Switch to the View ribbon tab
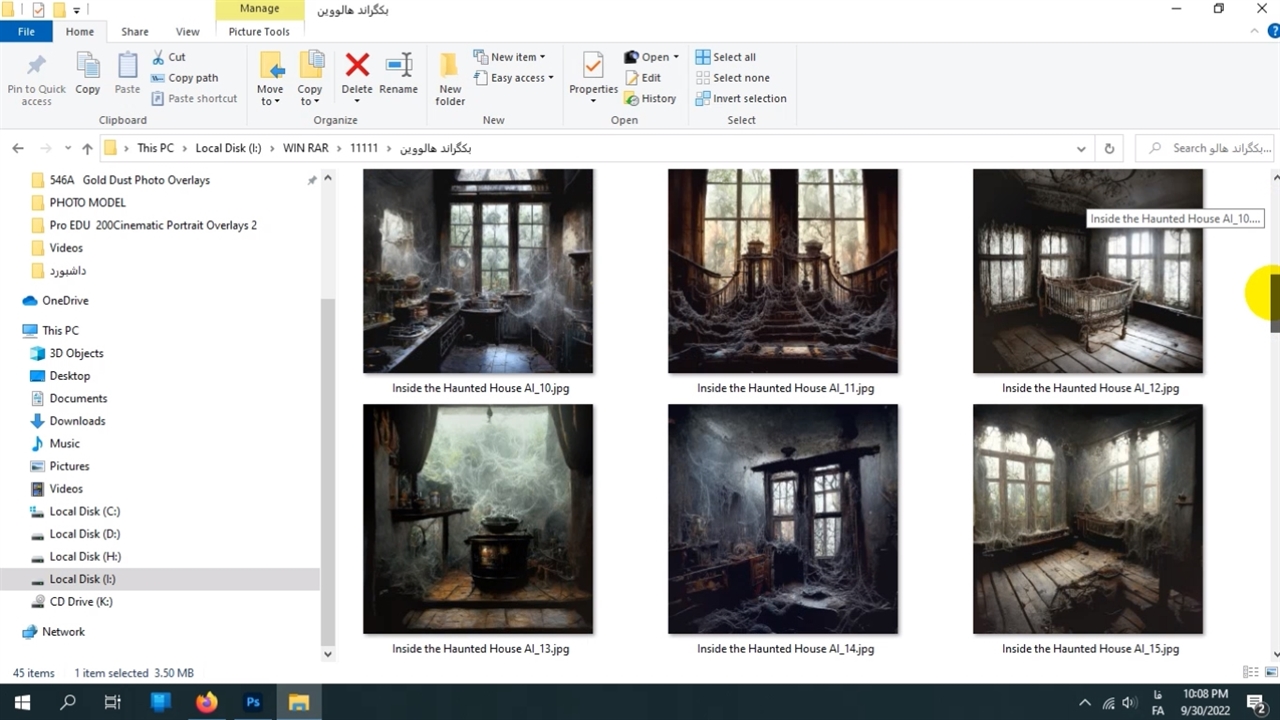The width and height of the screenshot is (1280, 720). (187, 32)
